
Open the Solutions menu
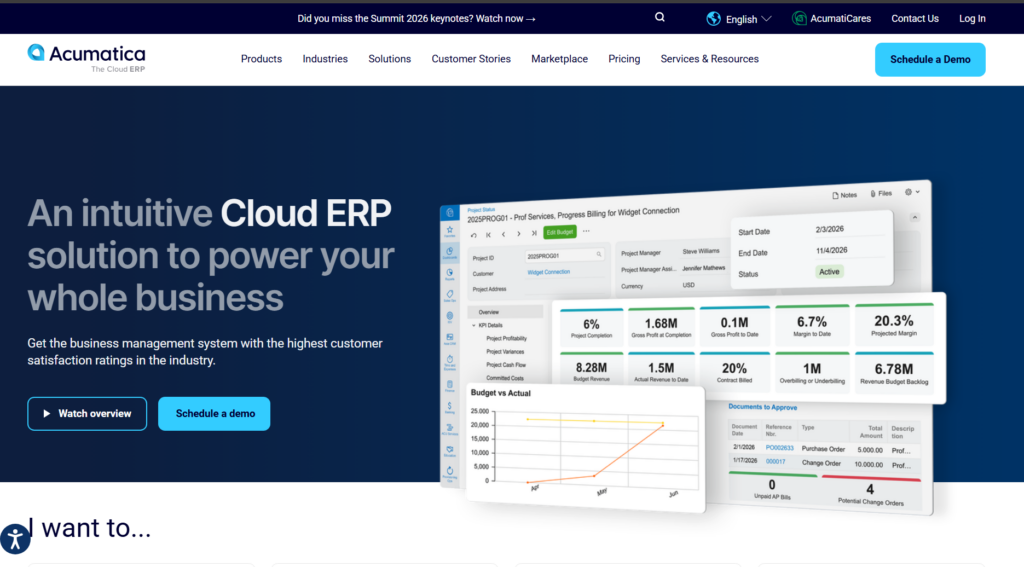coord(389,59)
